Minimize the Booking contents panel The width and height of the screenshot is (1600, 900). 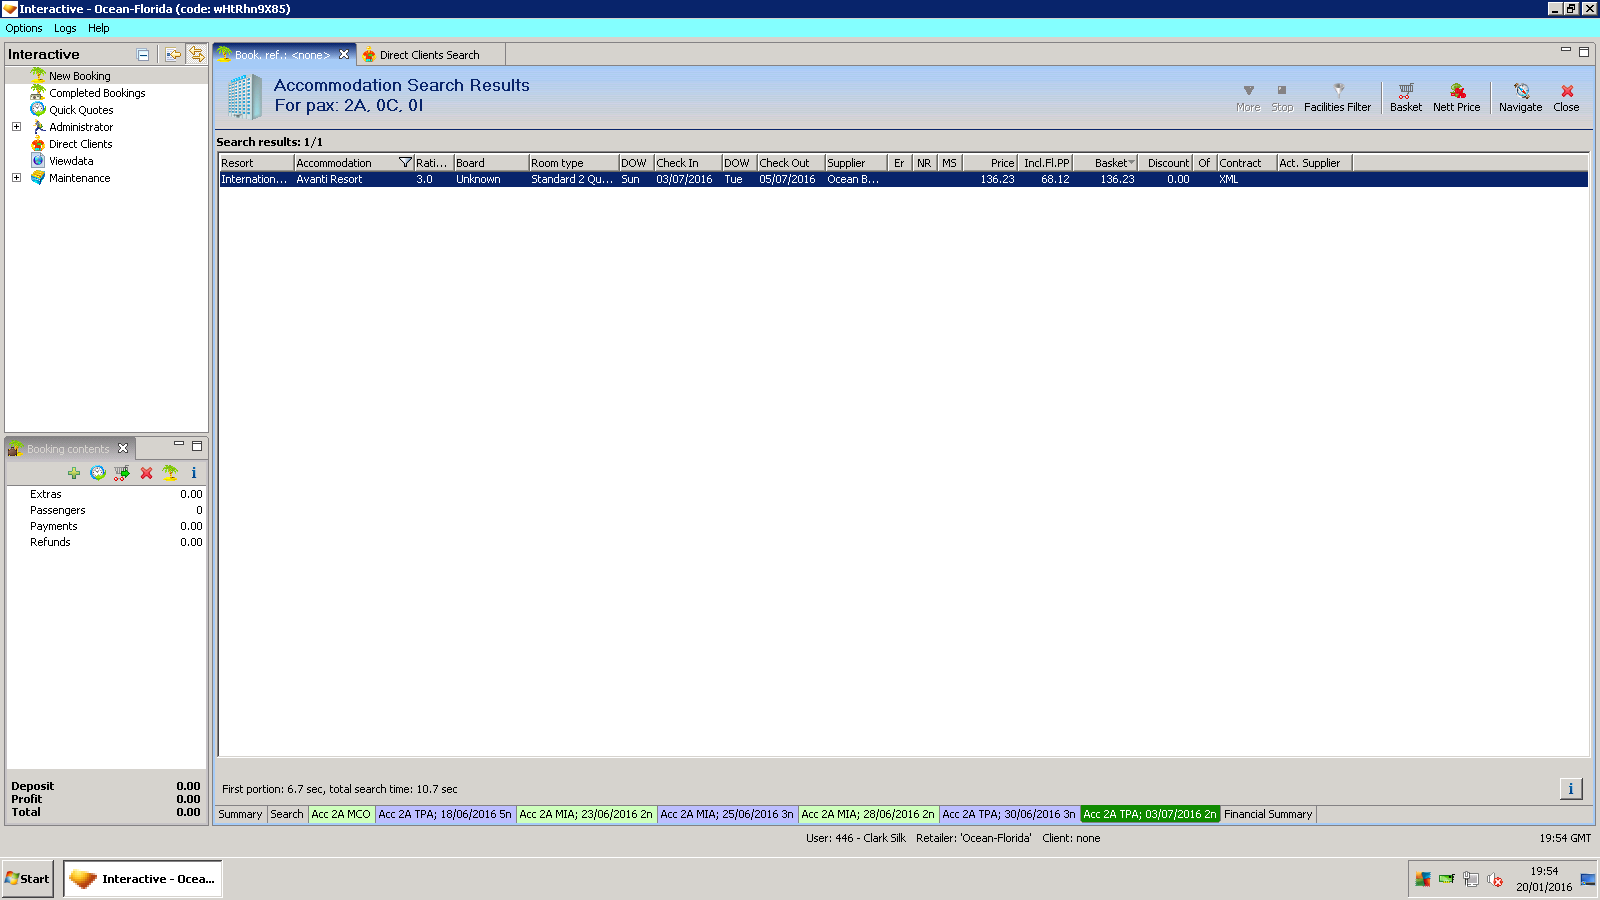coord(179,444)
